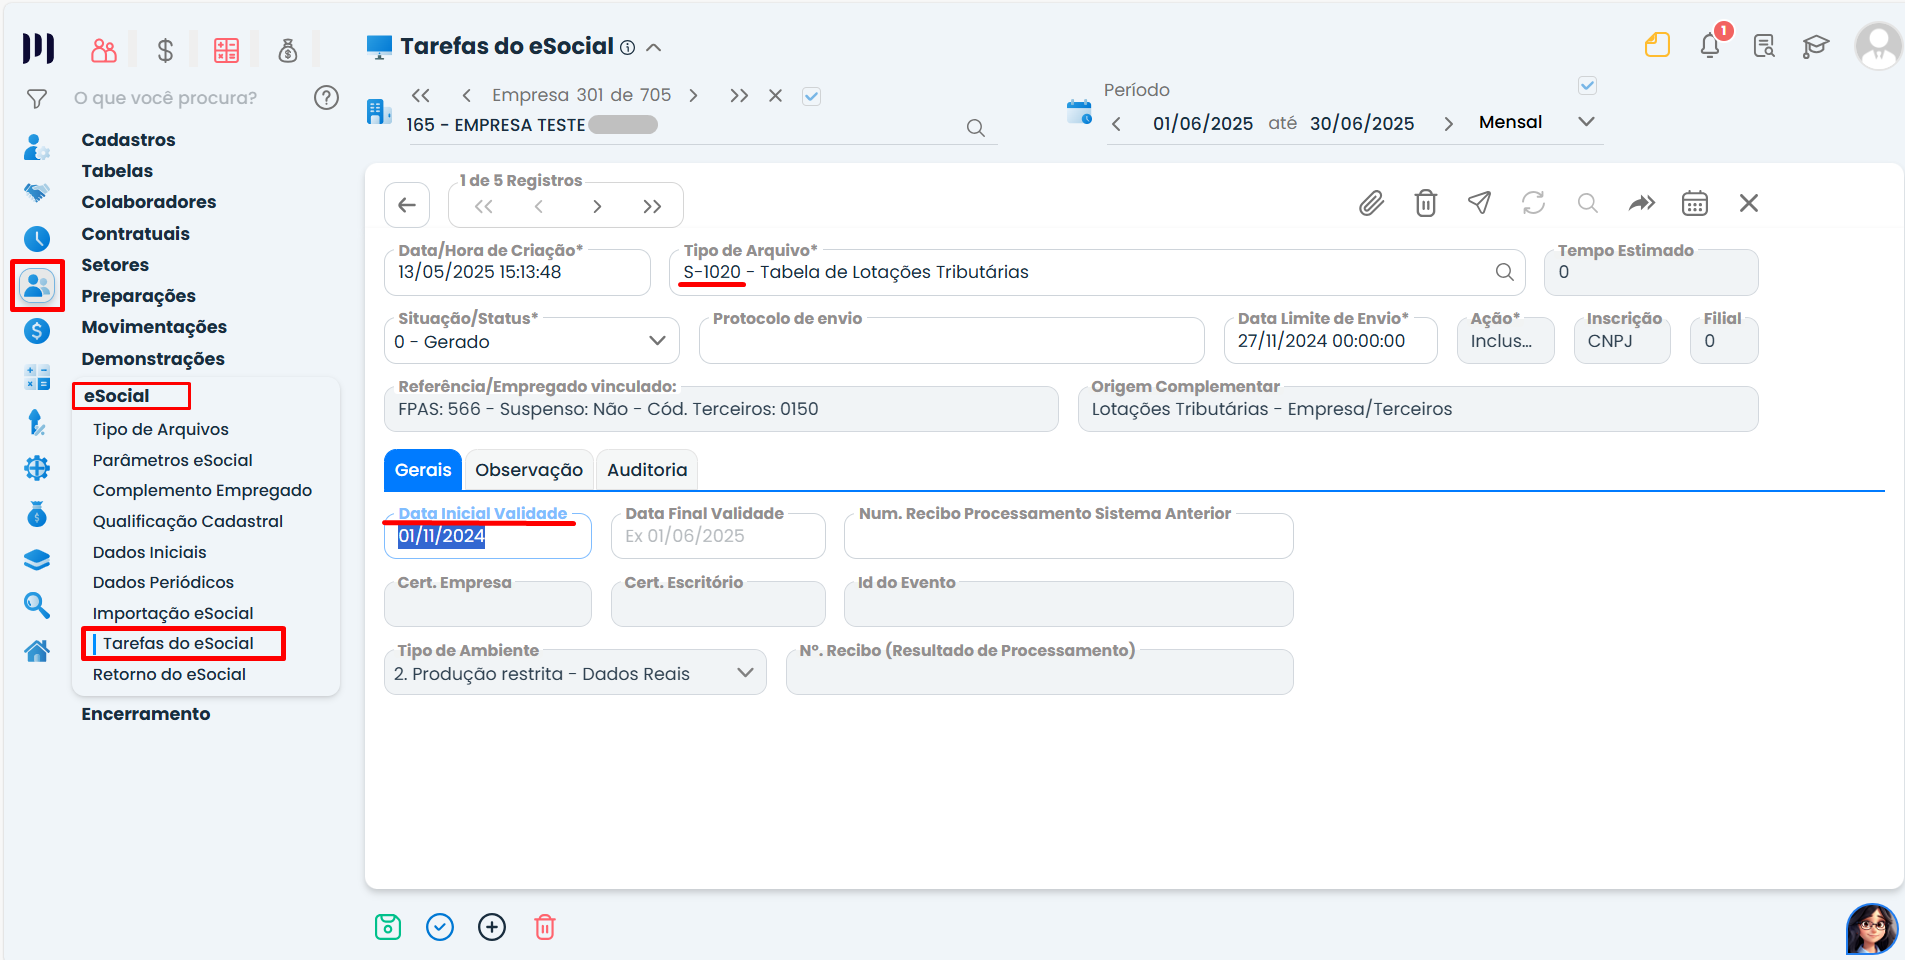The height and width of the screenshot is (960, 1905).
Task: Switch to the Auditoria tab
Action: tap(647, 470)
